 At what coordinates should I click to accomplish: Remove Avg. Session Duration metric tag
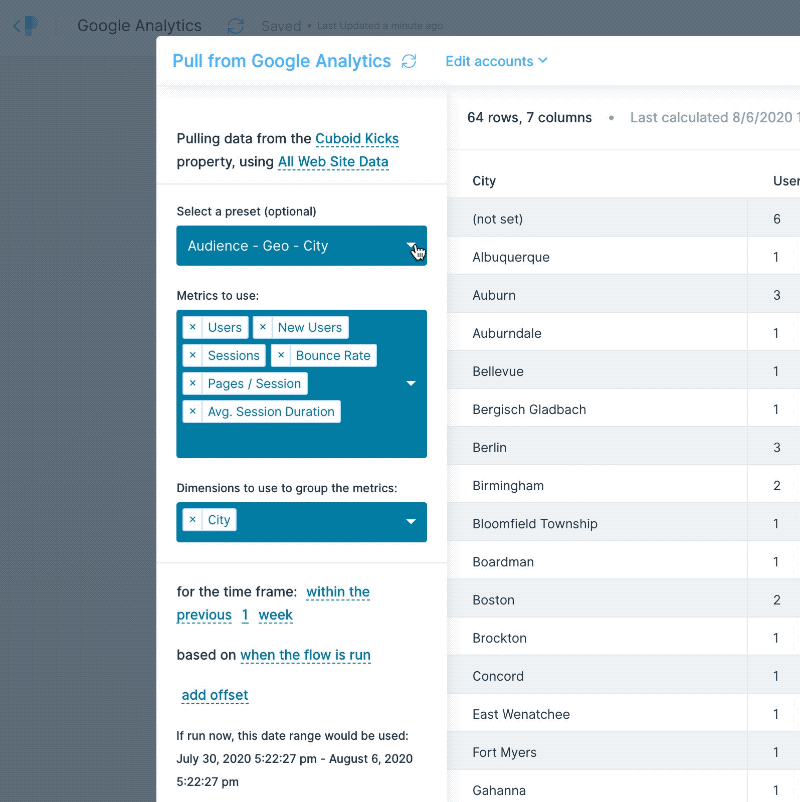192,412
